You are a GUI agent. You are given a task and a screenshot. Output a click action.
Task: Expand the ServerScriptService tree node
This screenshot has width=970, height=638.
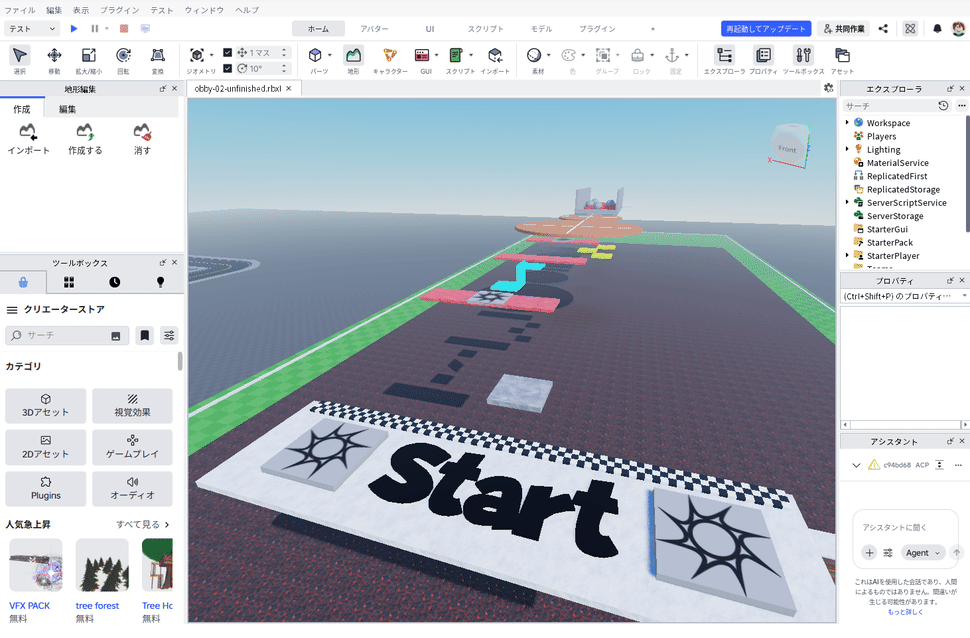coord(847,202)
